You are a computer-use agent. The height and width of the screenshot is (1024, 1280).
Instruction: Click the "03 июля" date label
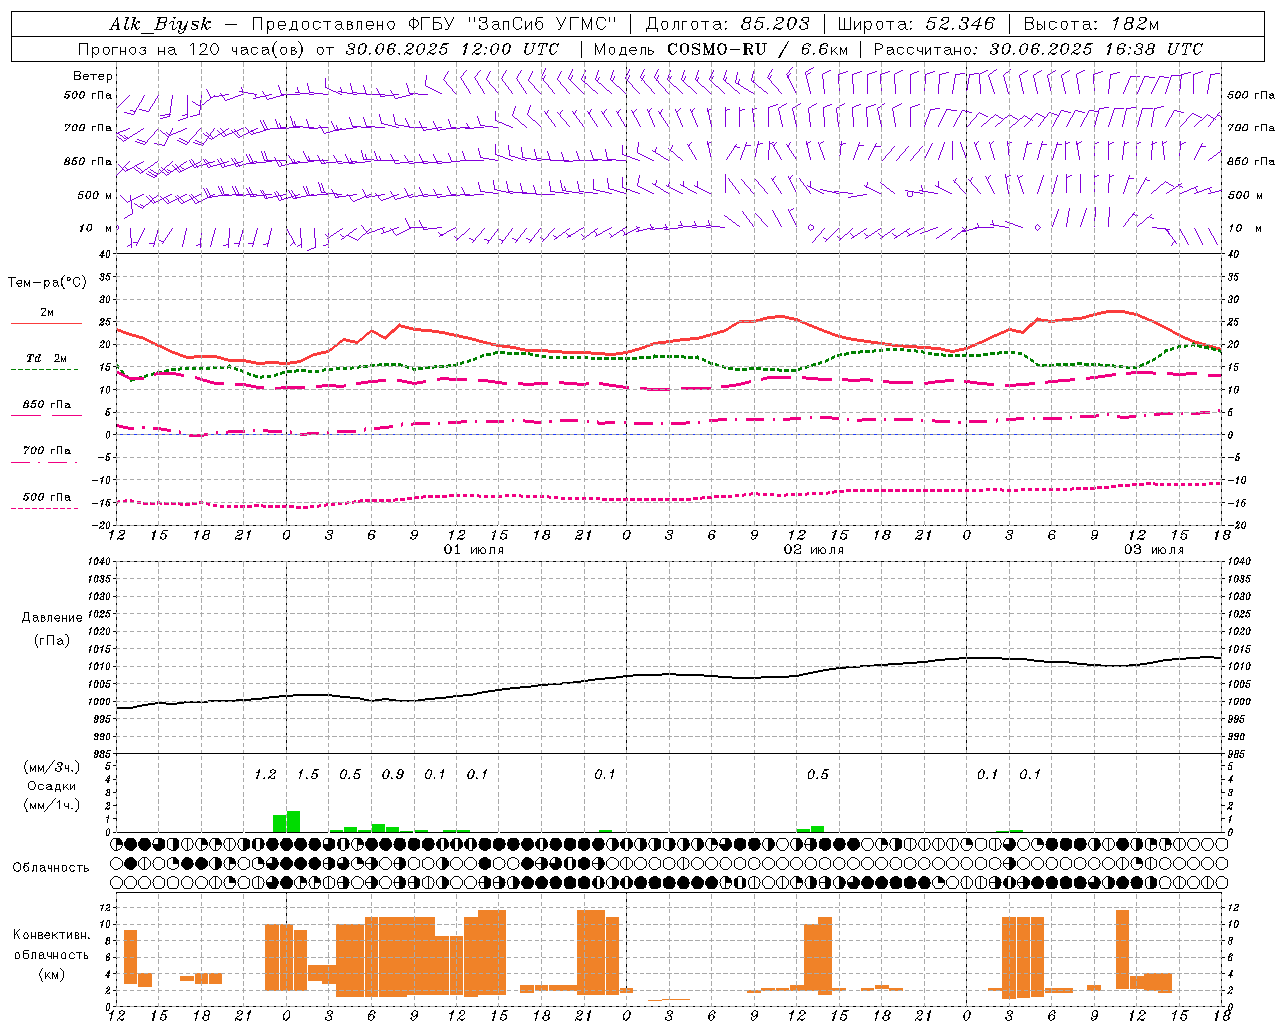[1154, 550]
